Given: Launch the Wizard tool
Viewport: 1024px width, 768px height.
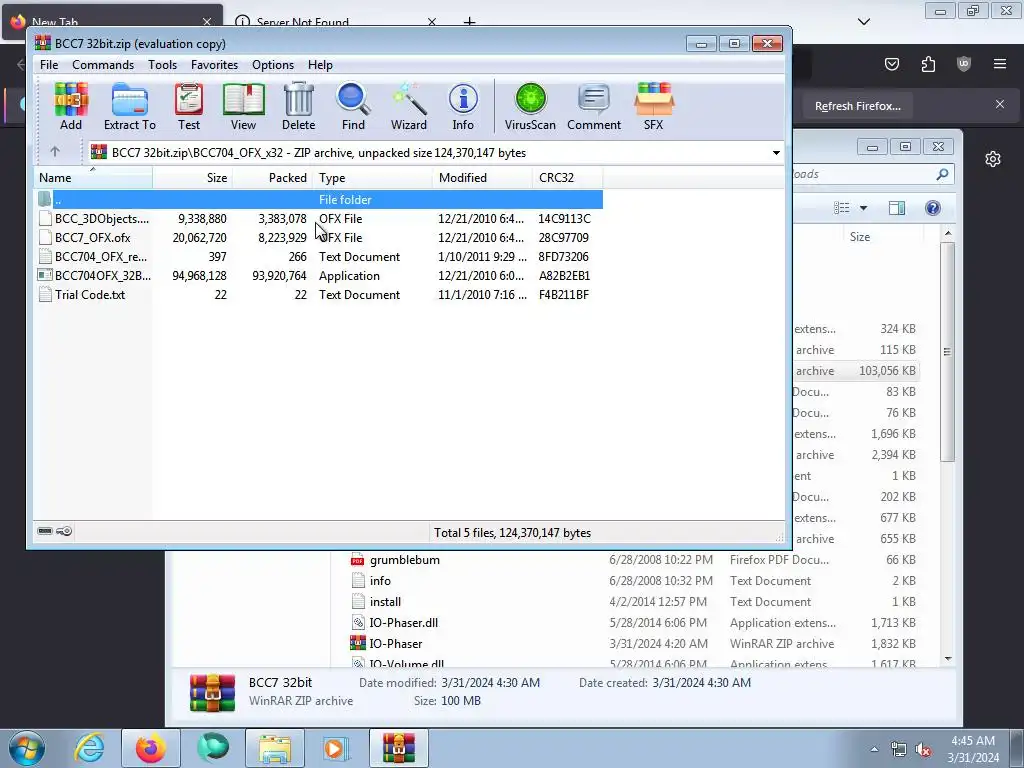Looking at the screenshot, I should (x=409, y=106).
